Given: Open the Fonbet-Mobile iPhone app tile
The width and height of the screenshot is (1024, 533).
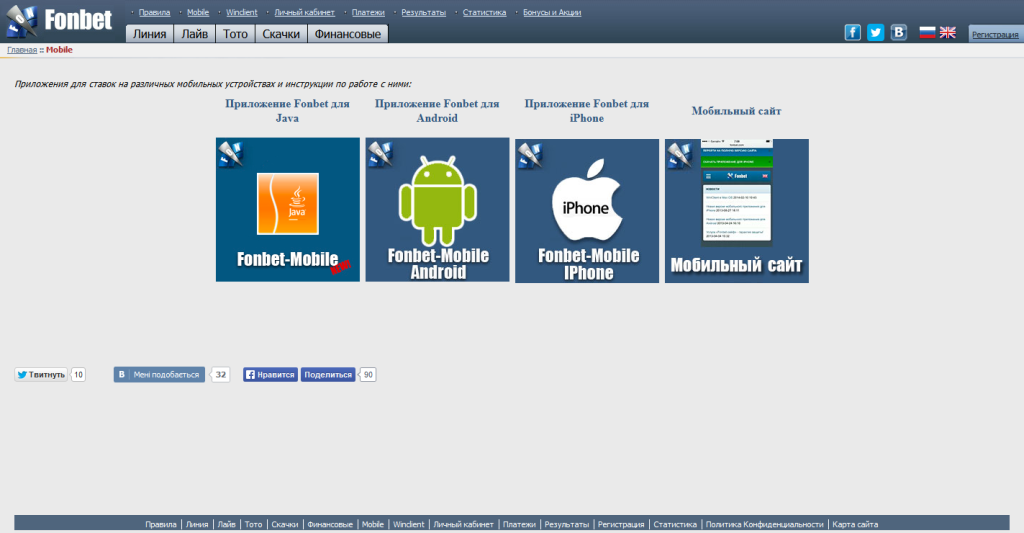Looking at the screenshot, I should (x=586, y=211).
